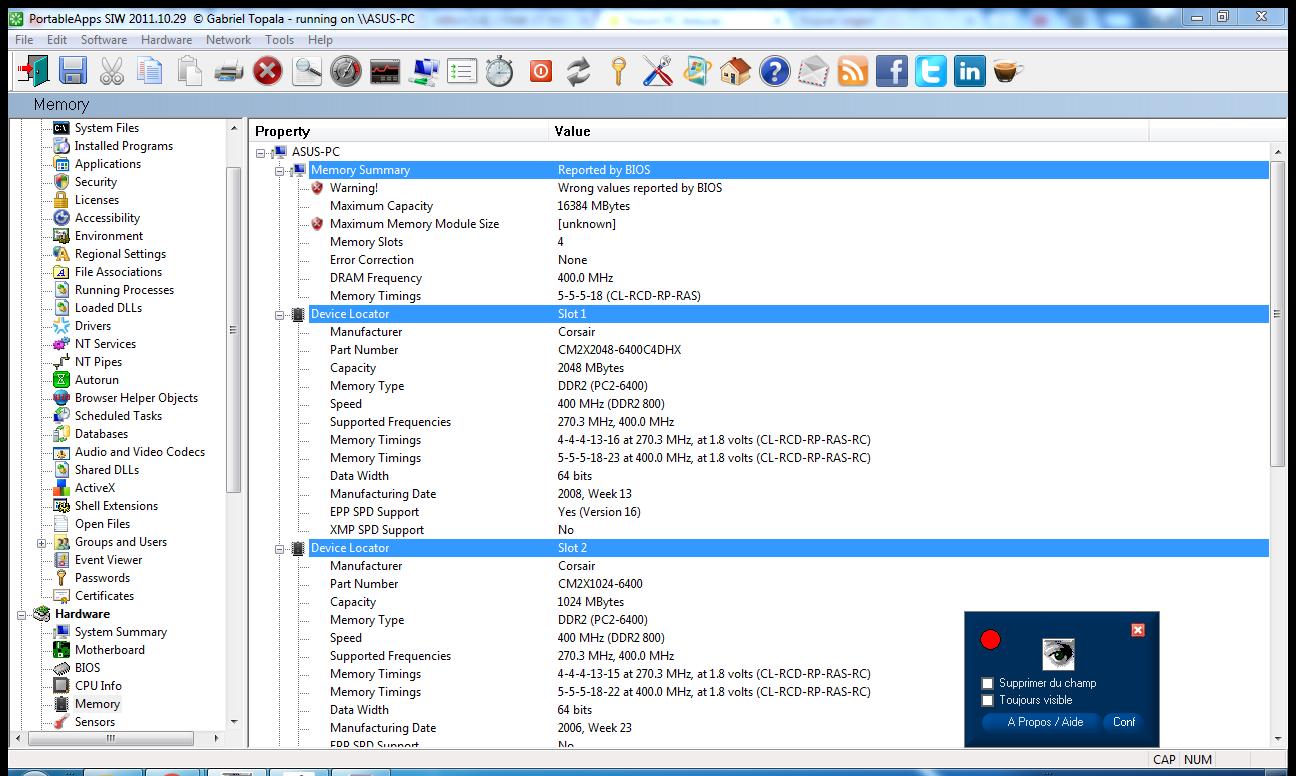Click the red X stop icon
The image size is (1296, 776).
[x=267, y=71]
